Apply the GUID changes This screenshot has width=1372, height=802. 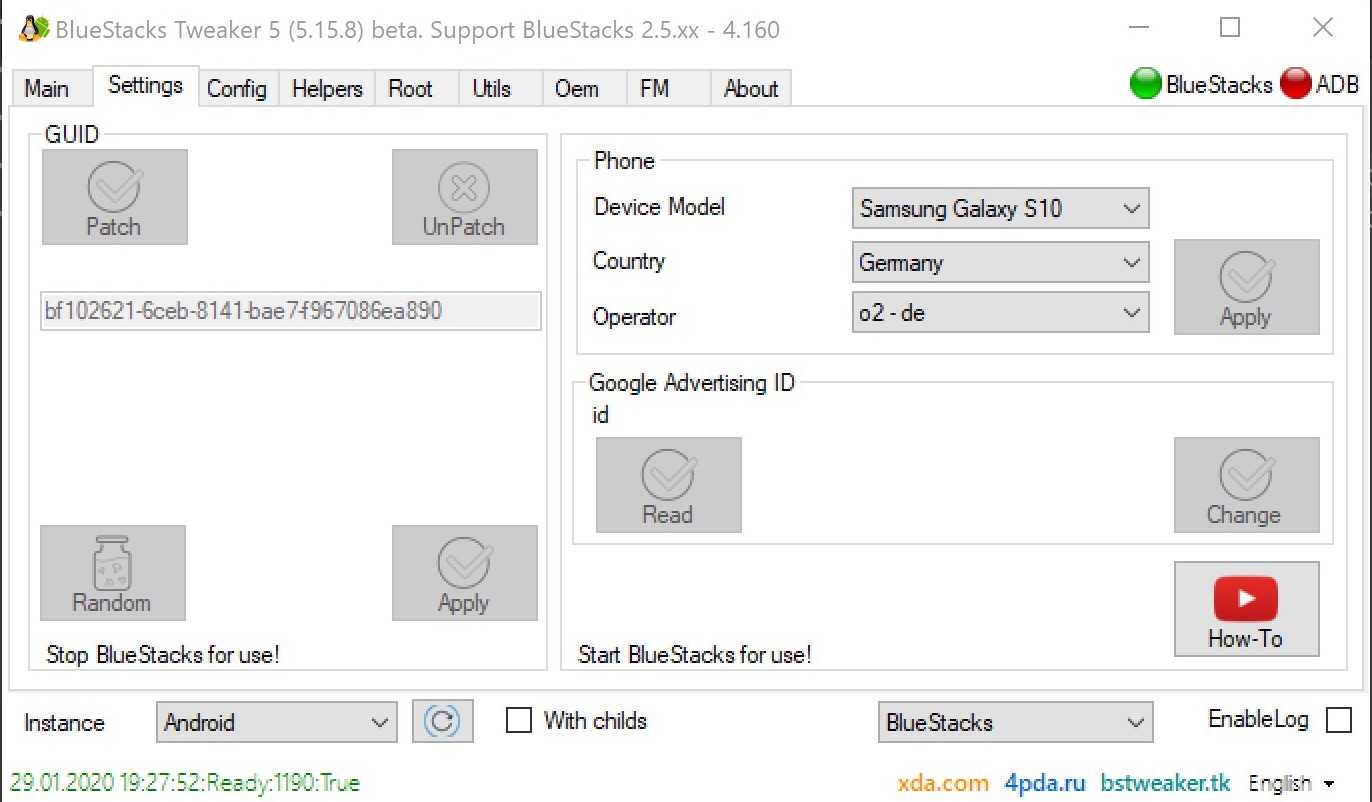(x=464, y=573)
